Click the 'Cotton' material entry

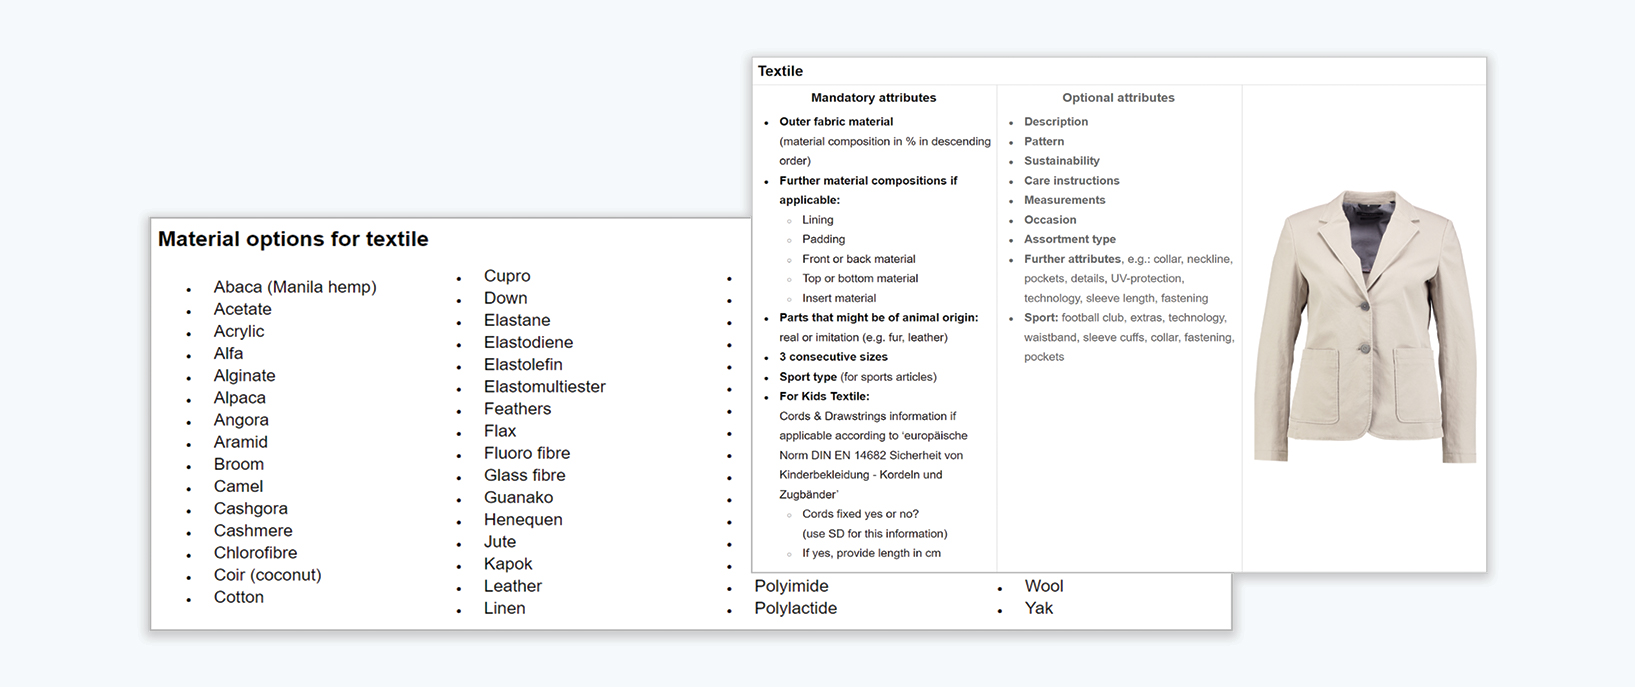[x=239, y=597]
